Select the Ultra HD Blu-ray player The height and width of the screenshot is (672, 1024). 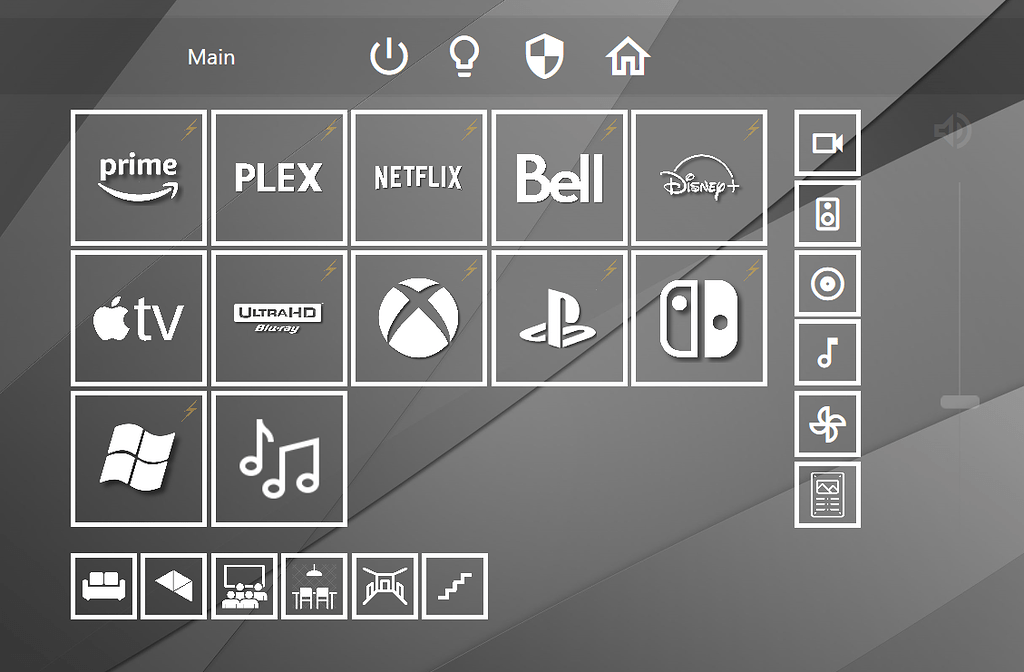coord(279,318)
